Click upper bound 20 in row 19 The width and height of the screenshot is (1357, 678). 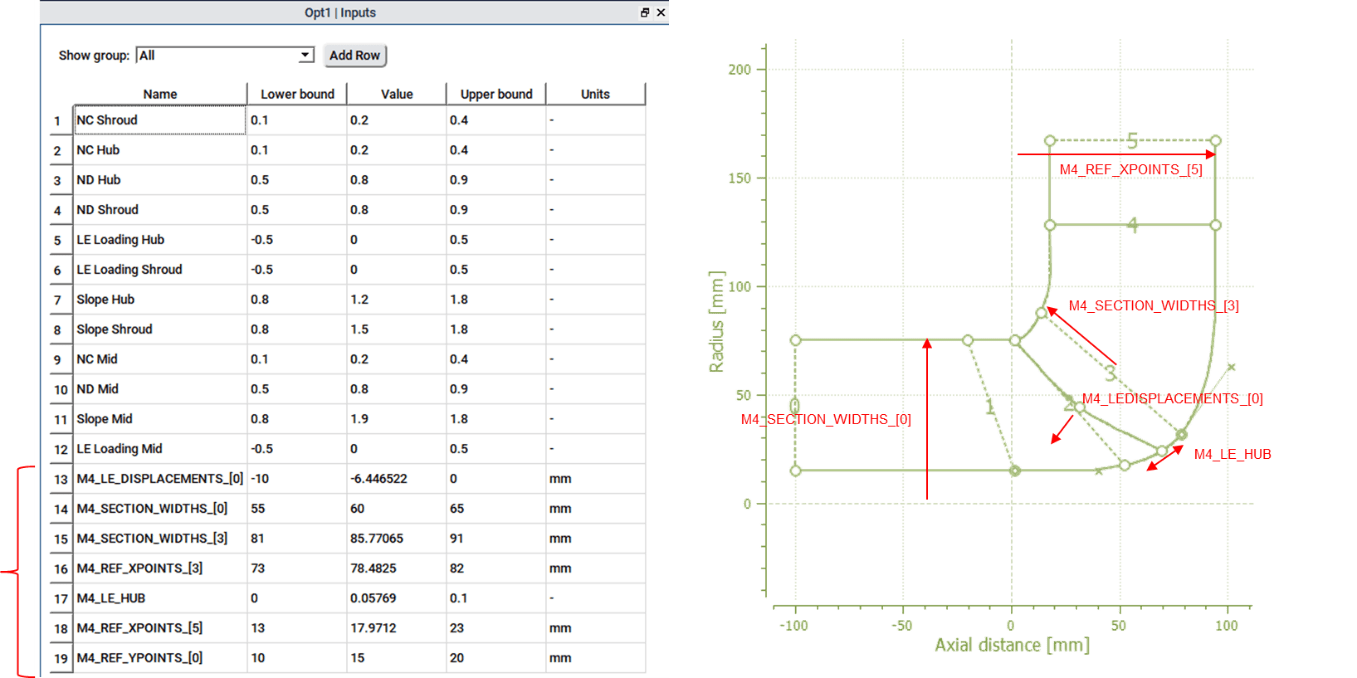pyautogui.click(x=496, y=658)
